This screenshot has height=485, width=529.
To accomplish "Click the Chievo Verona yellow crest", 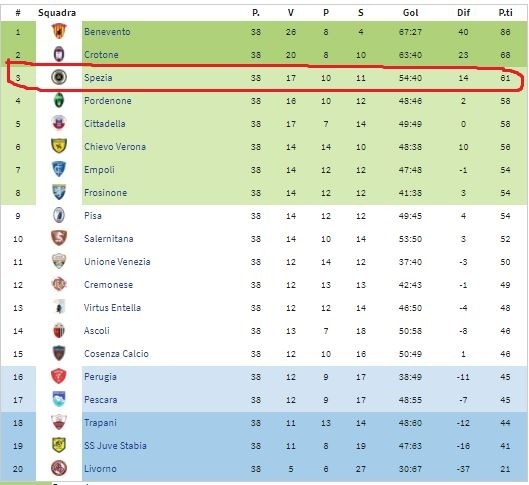I will 59,146.
